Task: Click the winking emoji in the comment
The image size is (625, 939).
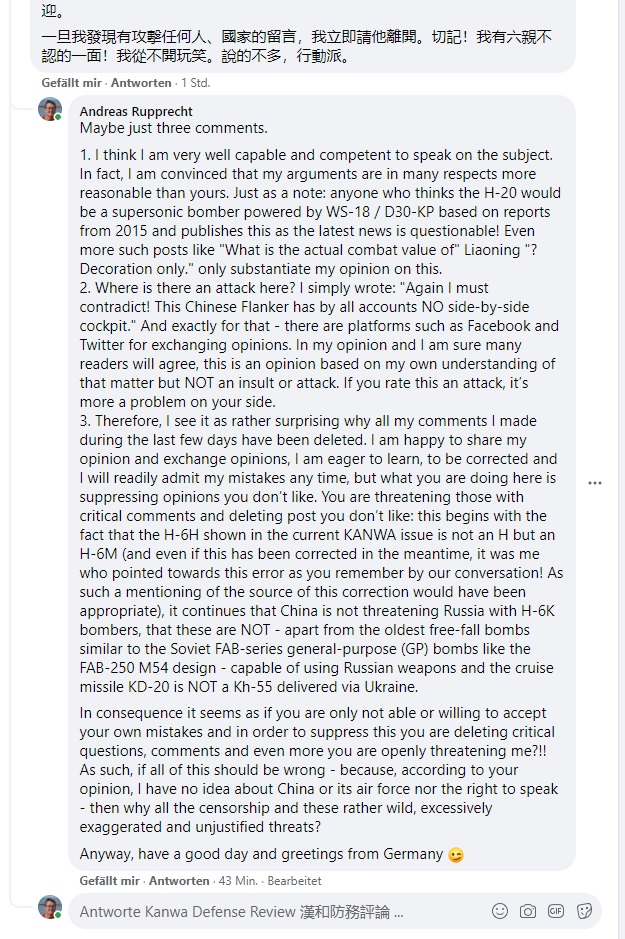Action: tap(456, 855)
